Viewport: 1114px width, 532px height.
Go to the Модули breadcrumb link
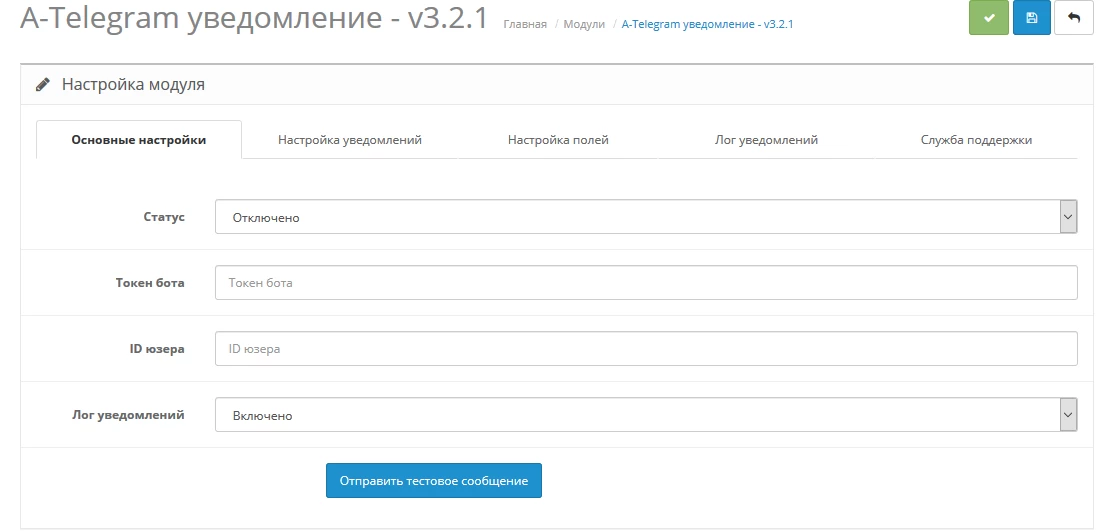click(584, 24)
